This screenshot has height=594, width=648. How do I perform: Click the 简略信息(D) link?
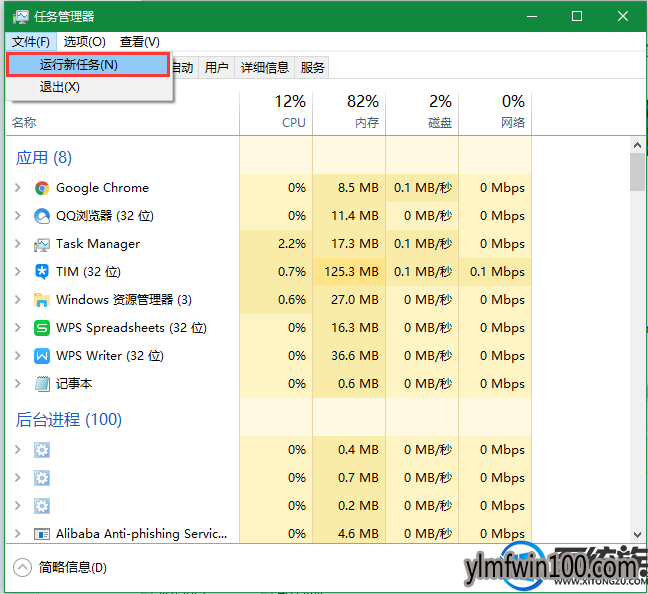click(x=72, y=567)
